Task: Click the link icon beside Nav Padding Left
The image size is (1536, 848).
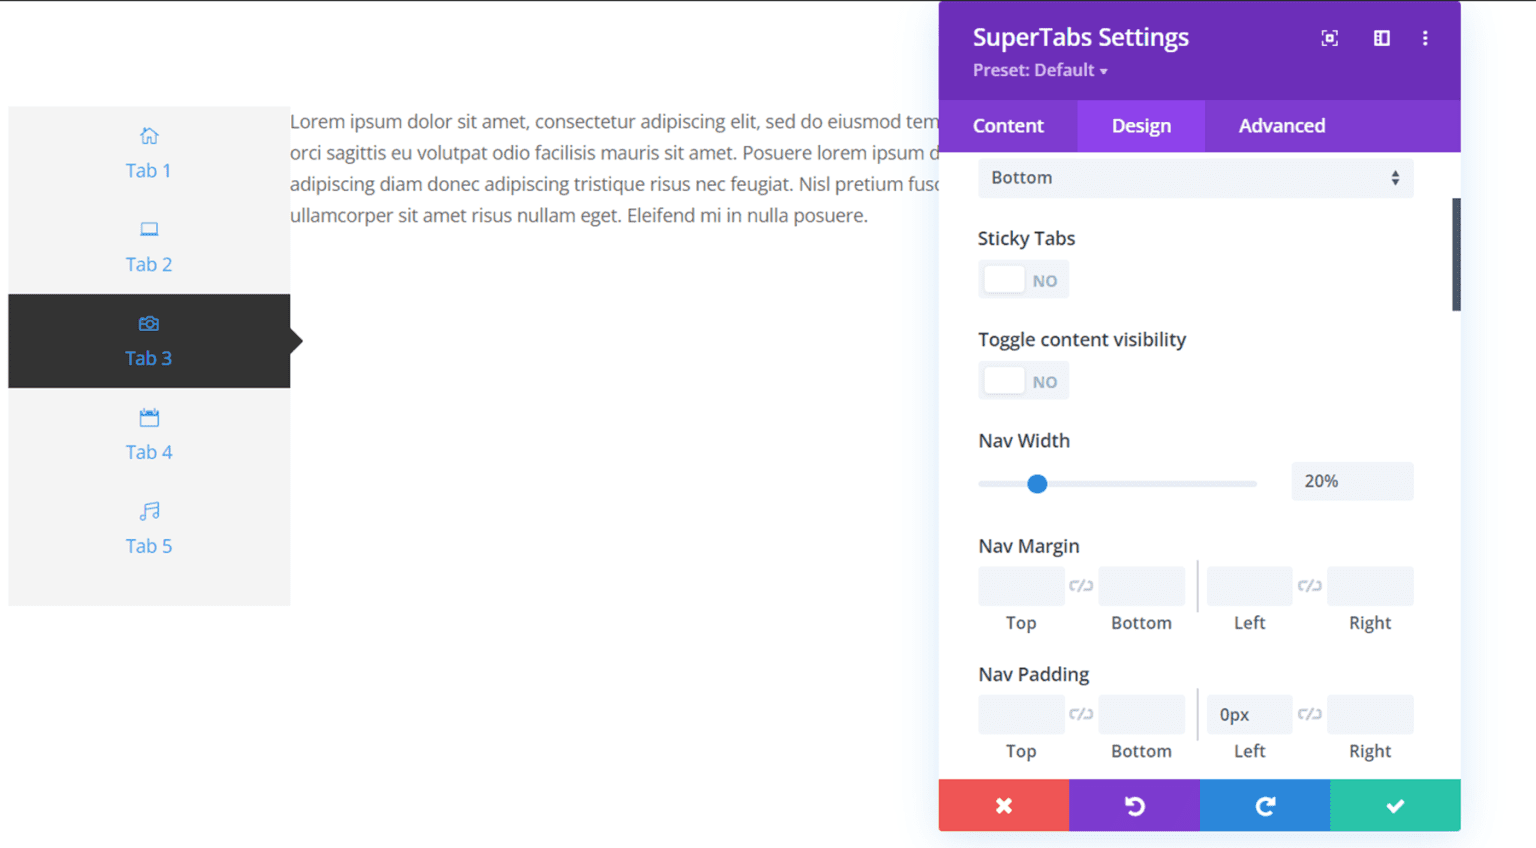Action: tap(1310, 714)
